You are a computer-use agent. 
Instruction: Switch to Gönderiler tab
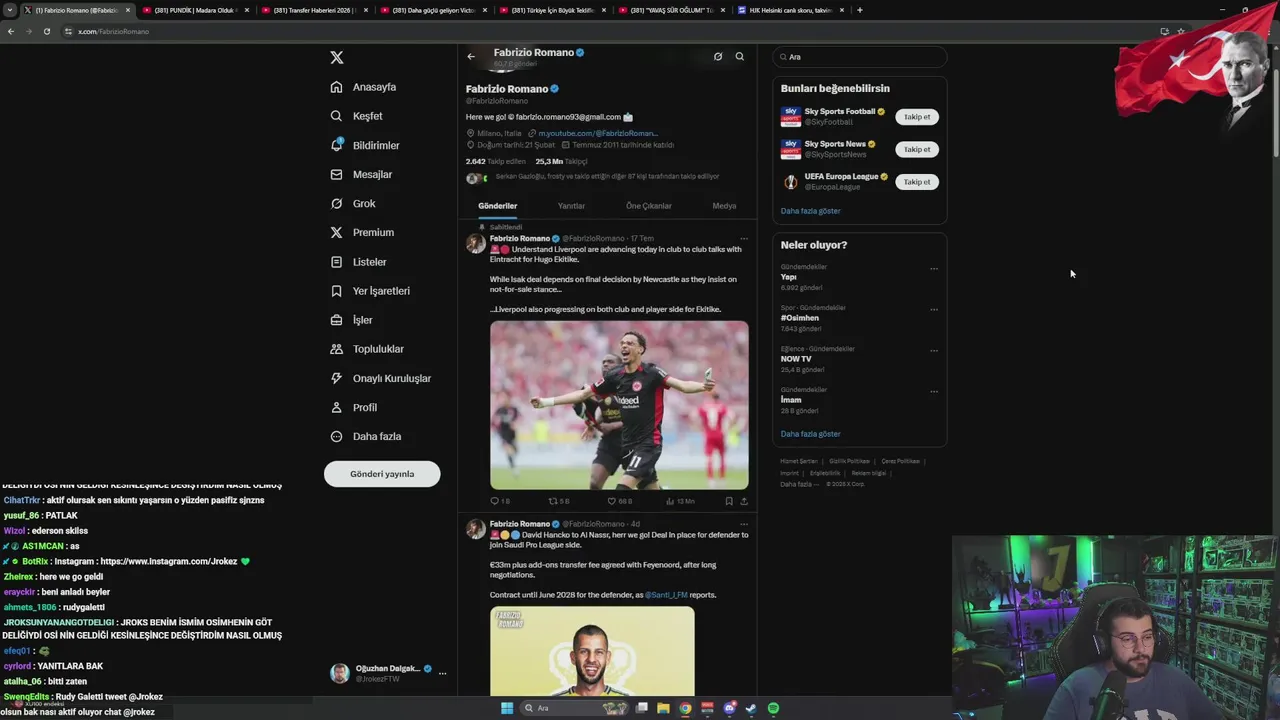click(x=497, y=206)
